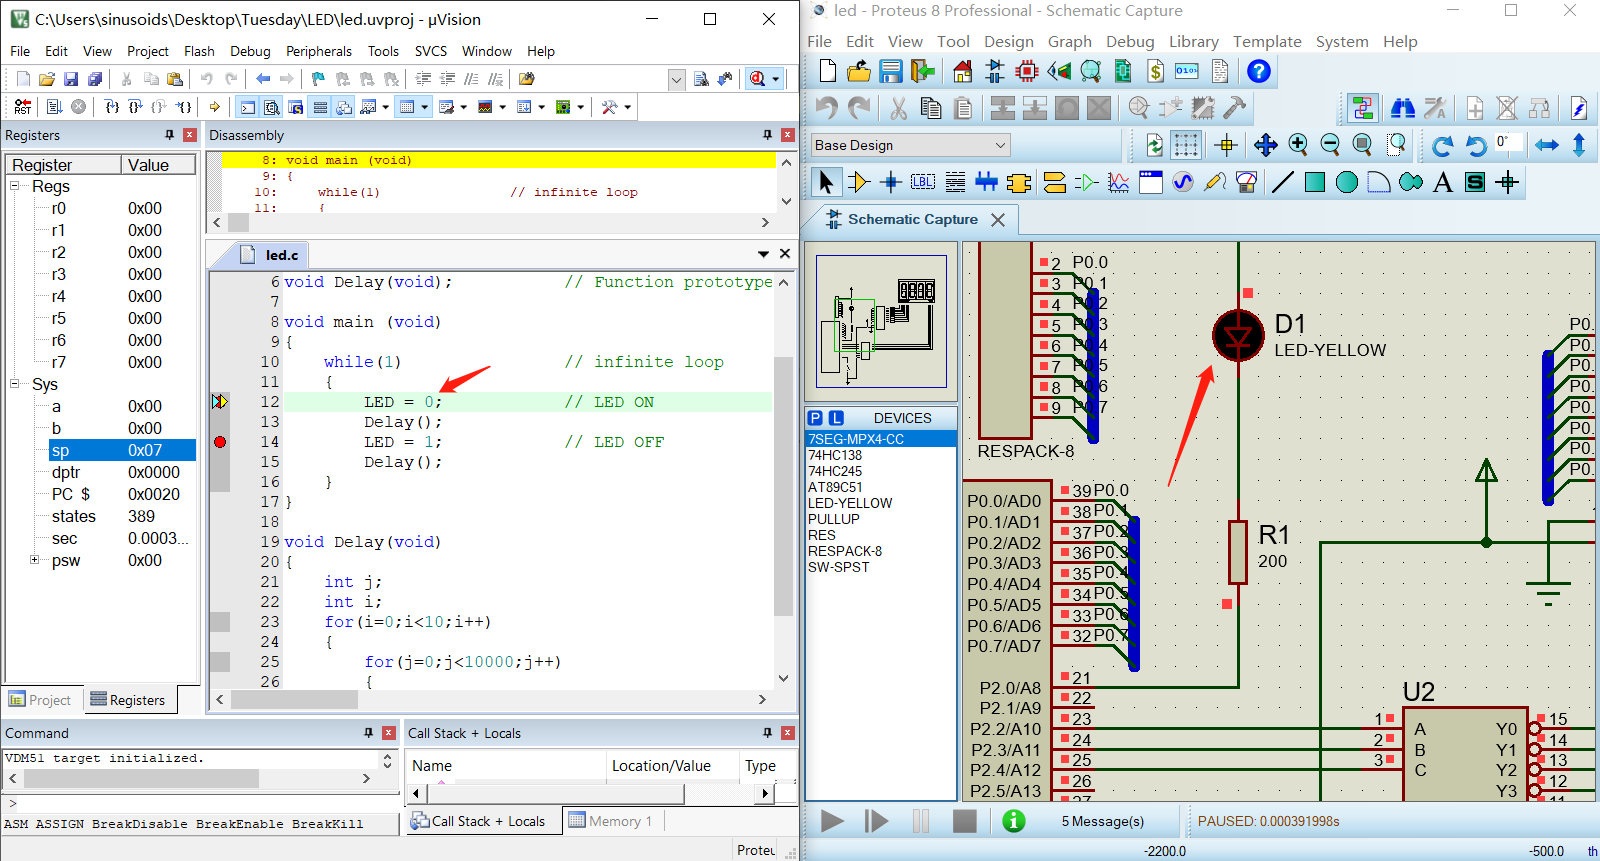
Task: Expand the psw register node
Action: click(34, 560)
